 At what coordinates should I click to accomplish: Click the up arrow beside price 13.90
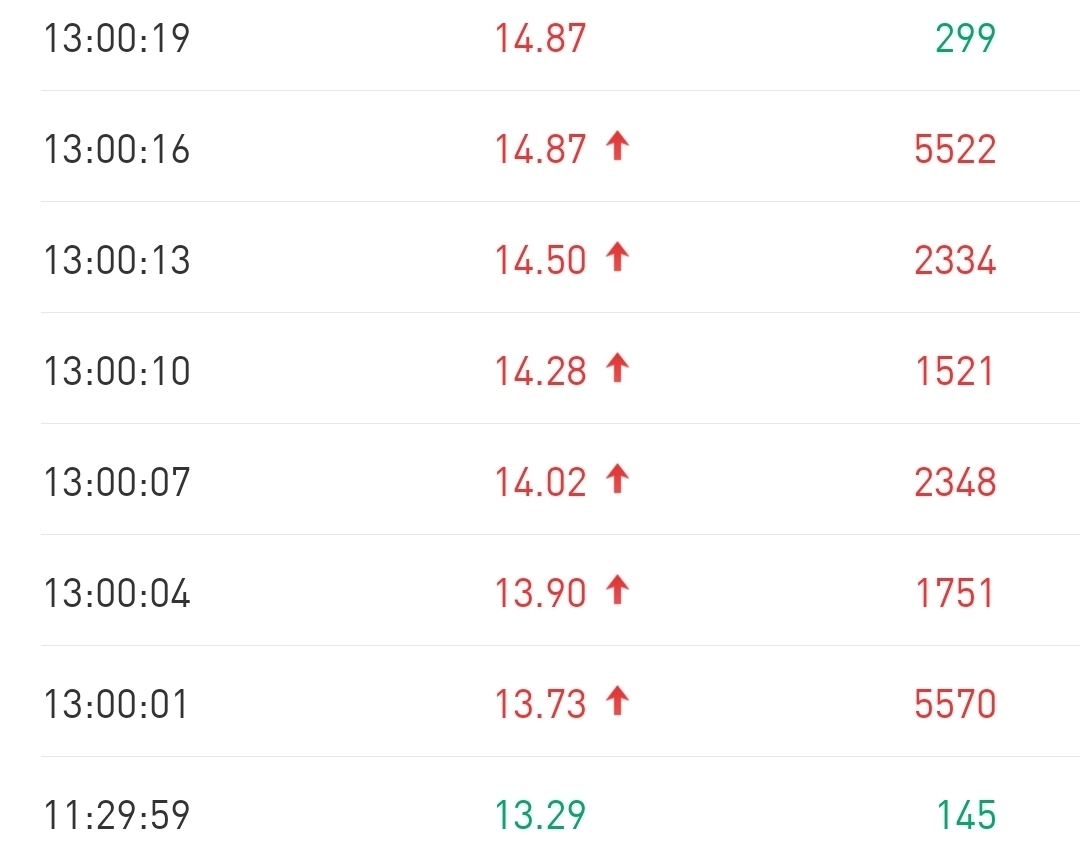click(617, 592)
